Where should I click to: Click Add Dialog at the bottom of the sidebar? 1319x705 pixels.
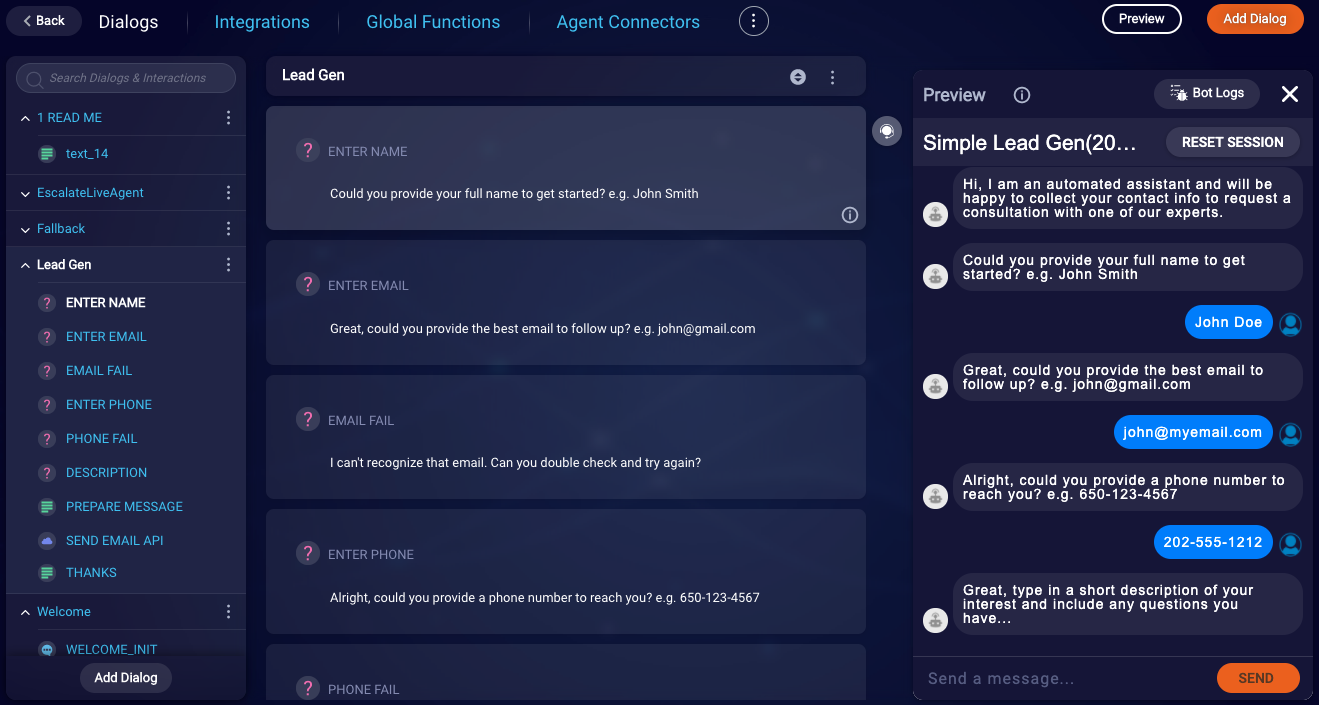(x=125, y=677)
